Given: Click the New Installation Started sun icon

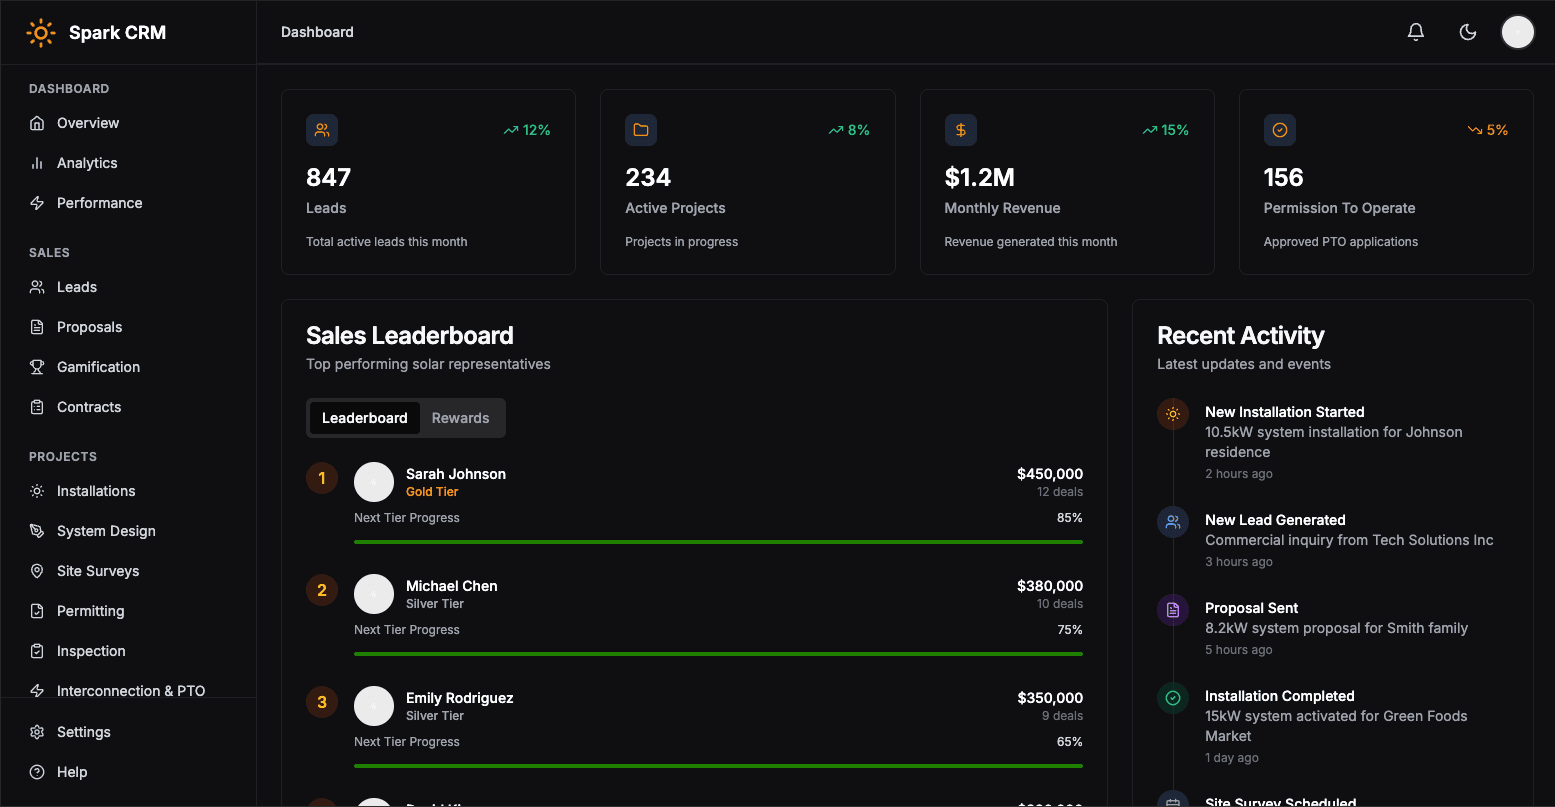Looking at the screenshot, I should 1173,414.
